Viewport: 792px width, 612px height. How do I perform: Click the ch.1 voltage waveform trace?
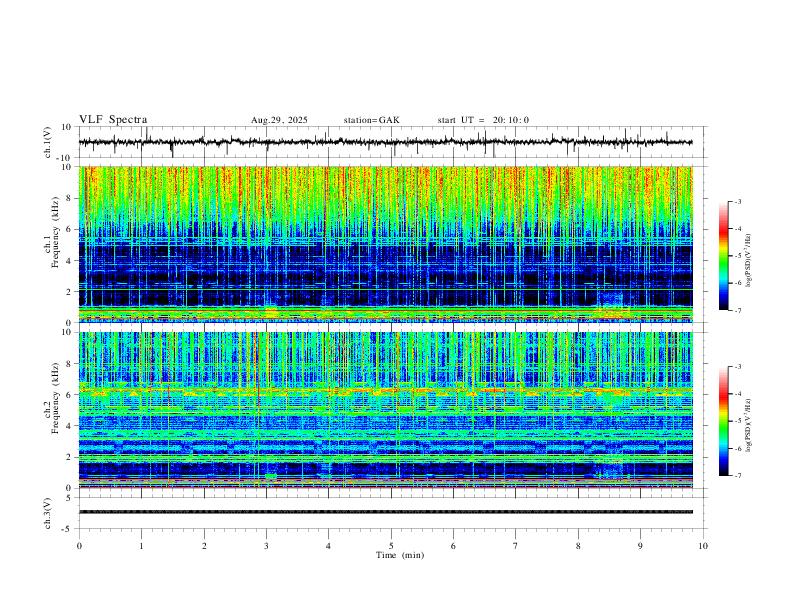tap(385, 142)
